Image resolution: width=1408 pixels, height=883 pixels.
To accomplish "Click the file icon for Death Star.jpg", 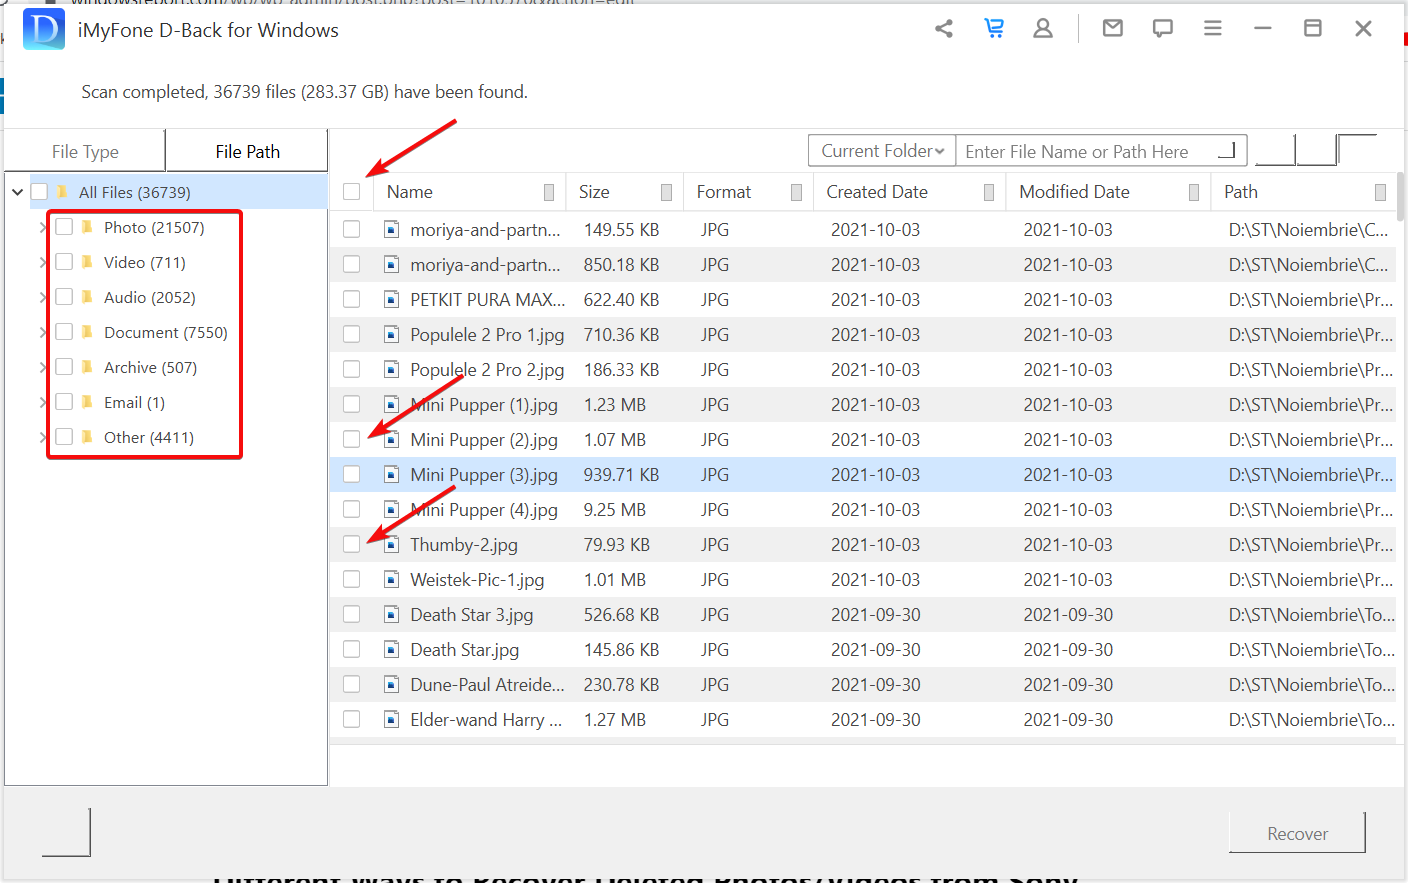I will [x=392, y=650].
